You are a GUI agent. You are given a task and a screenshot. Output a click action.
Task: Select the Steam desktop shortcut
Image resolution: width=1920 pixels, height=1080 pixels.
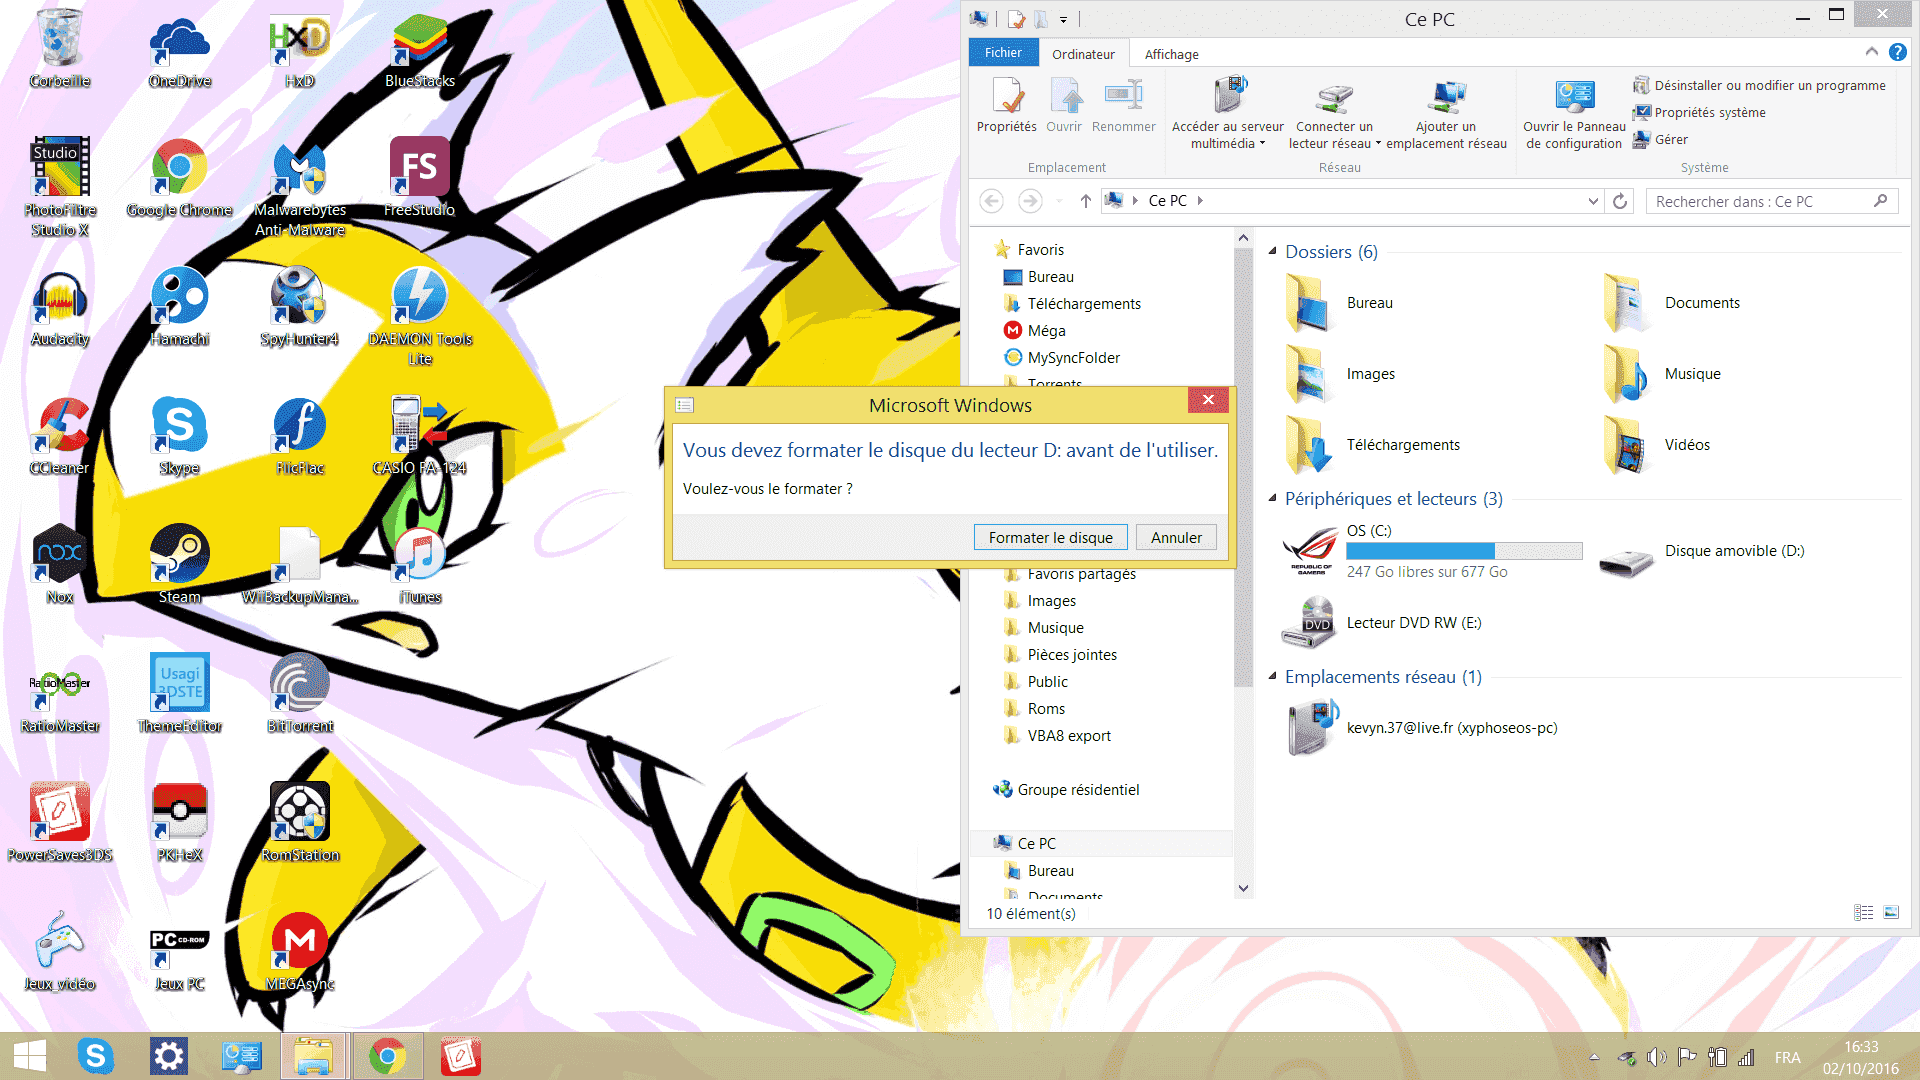180,564
